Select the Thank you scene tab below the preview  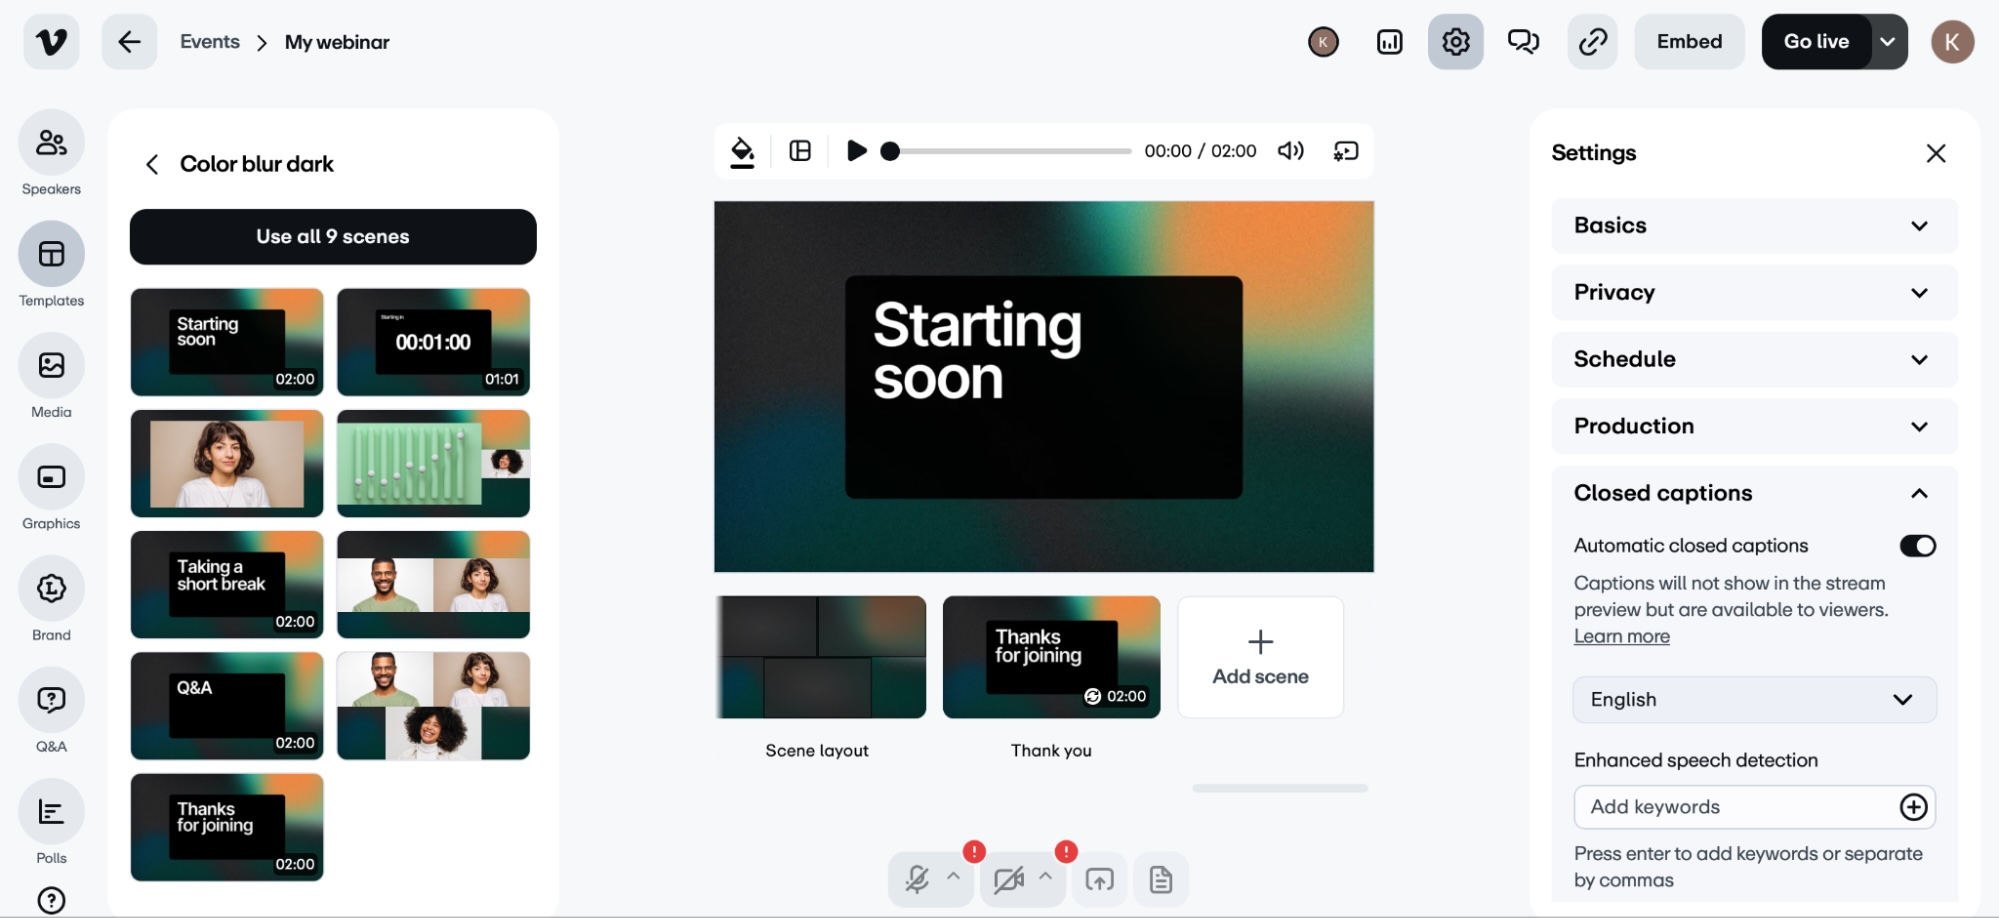[1050, 656]
